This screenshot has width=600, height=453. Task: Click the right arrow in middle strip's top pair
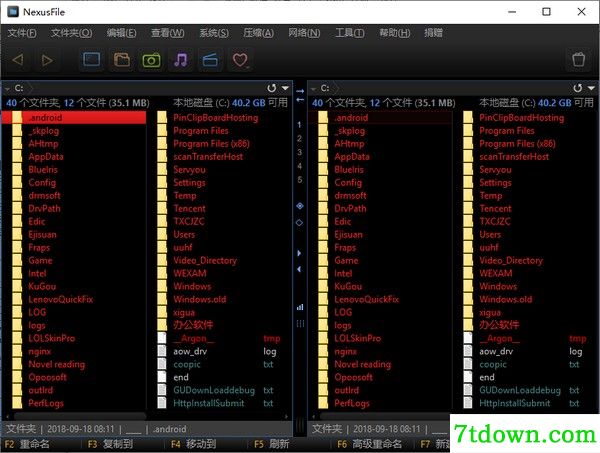(x=300, y=91)
